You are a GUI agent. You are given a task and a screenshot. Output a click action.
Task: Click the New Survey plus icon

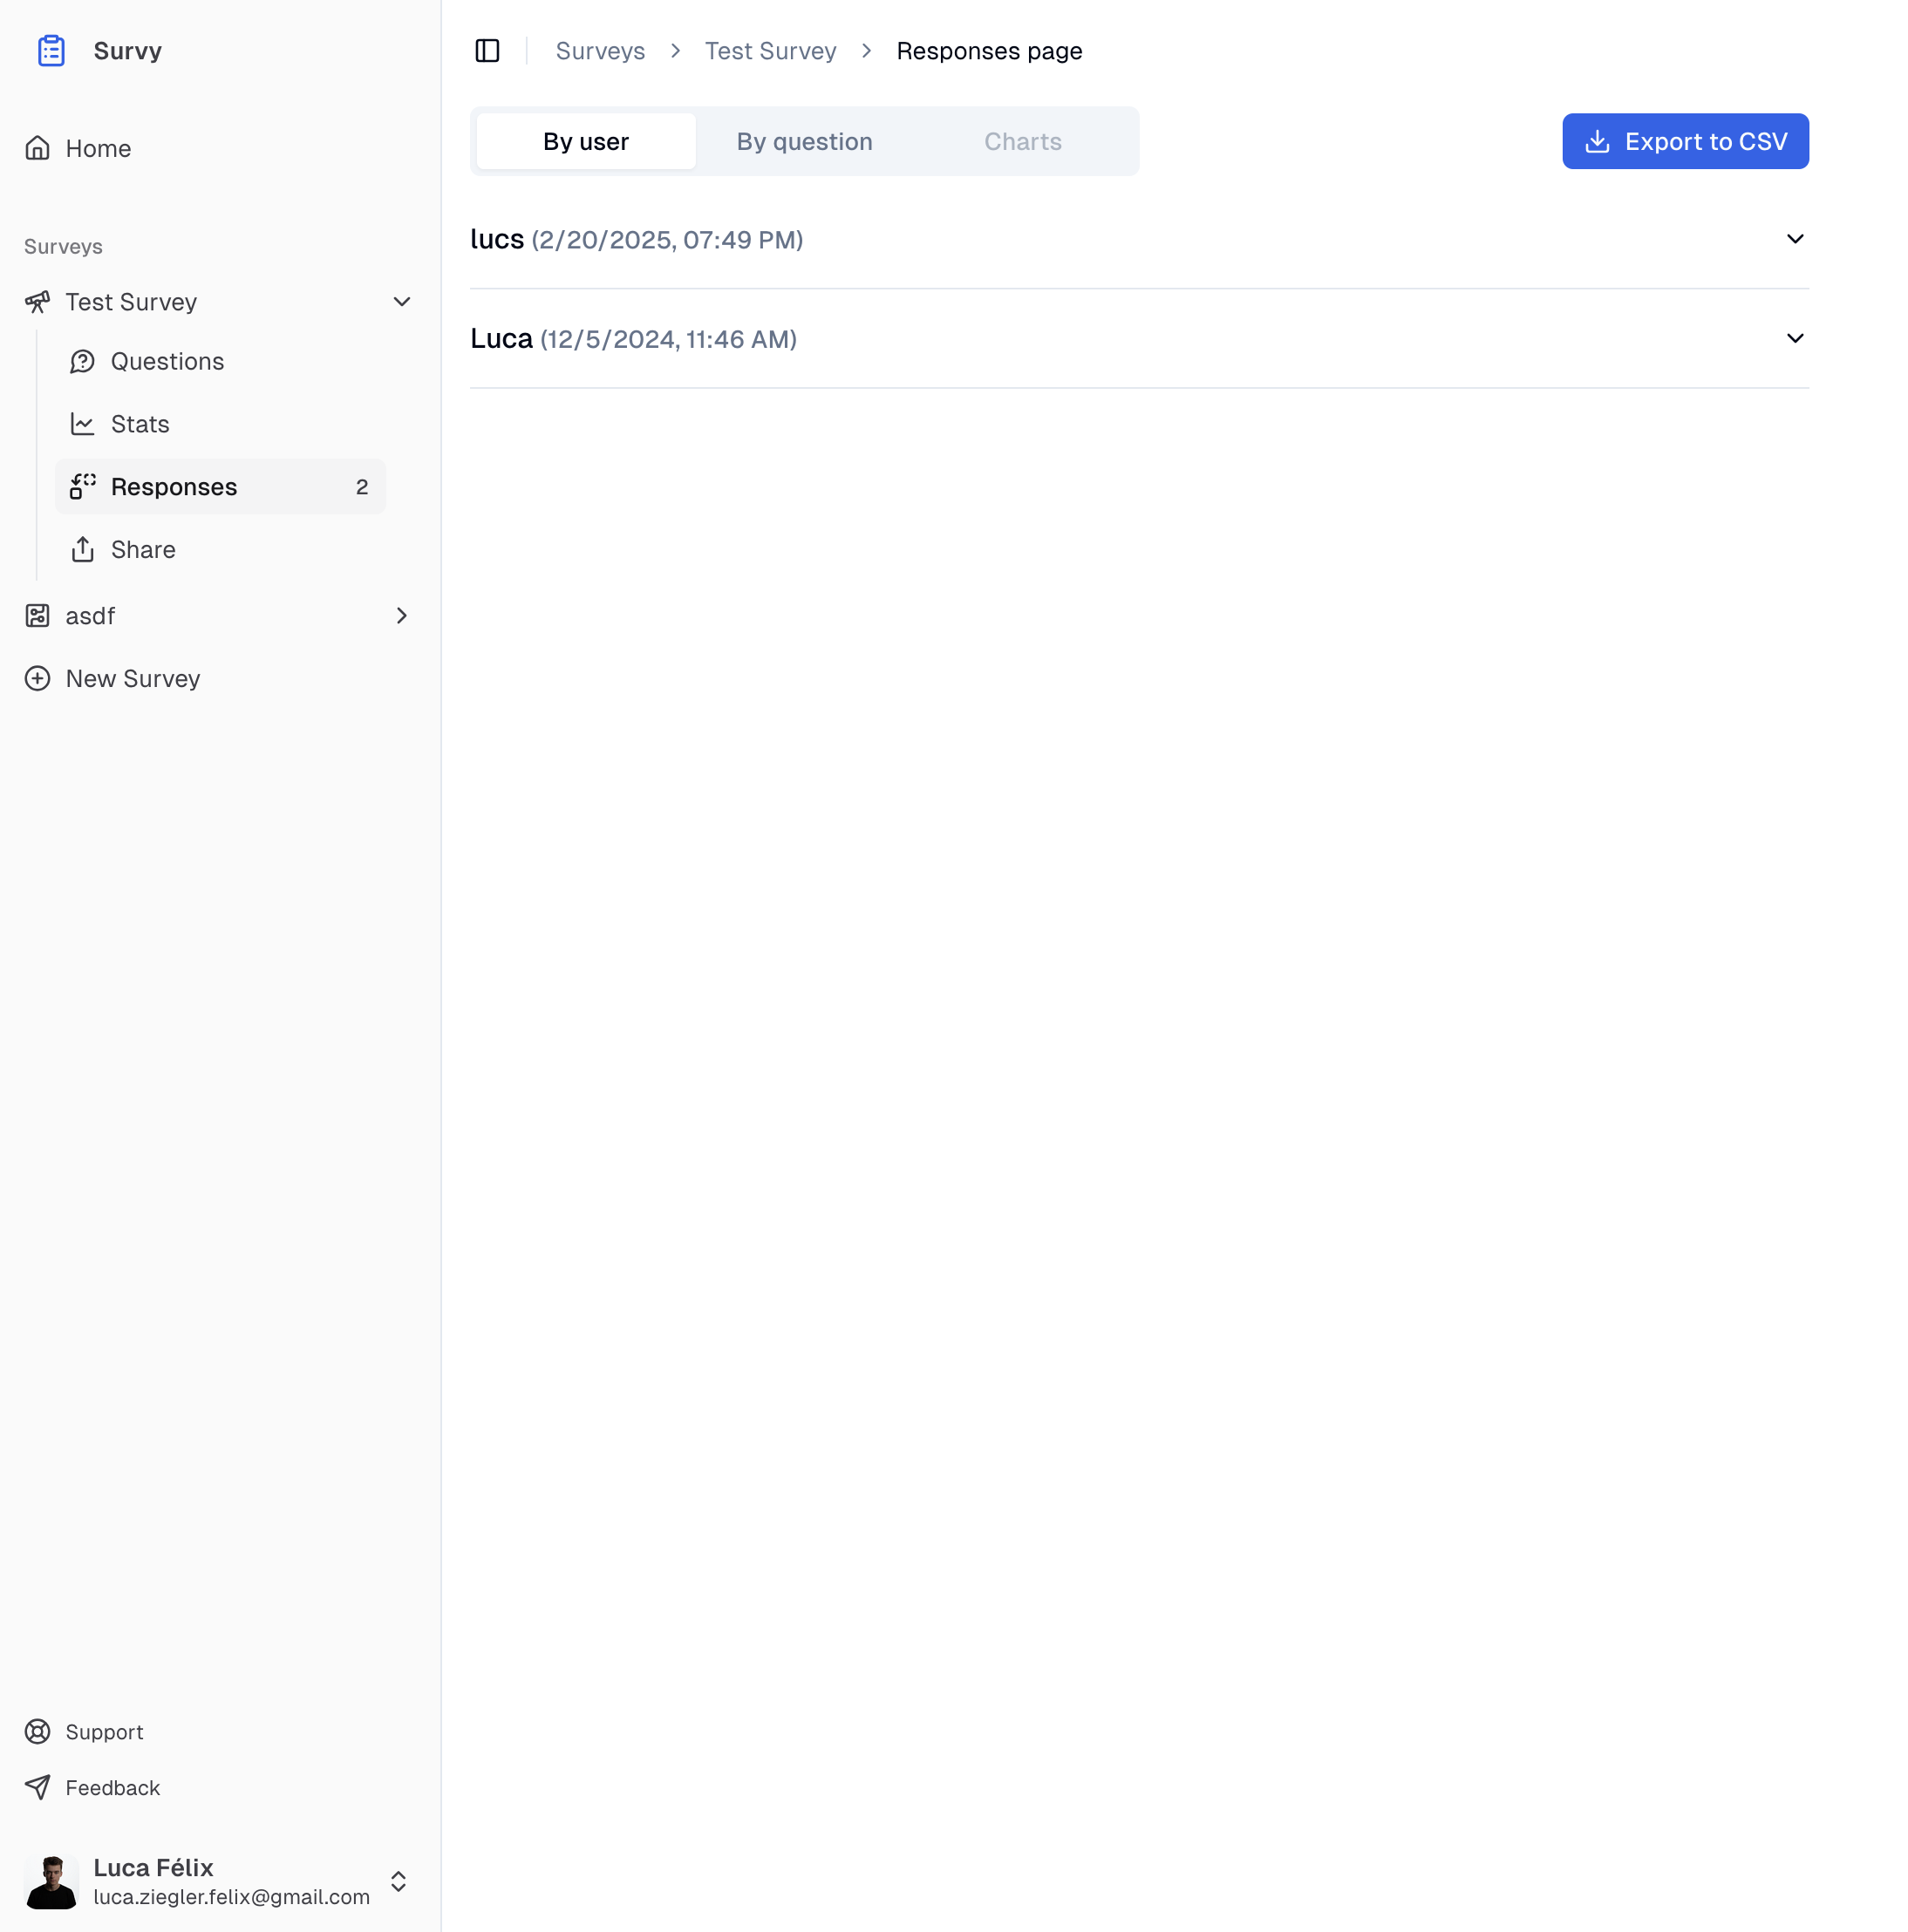tap(37, 678)
